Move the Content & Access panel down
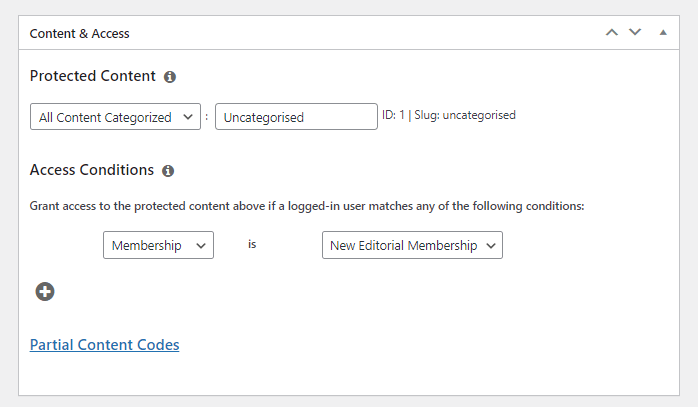698x407 pixels. coord(635,33)
